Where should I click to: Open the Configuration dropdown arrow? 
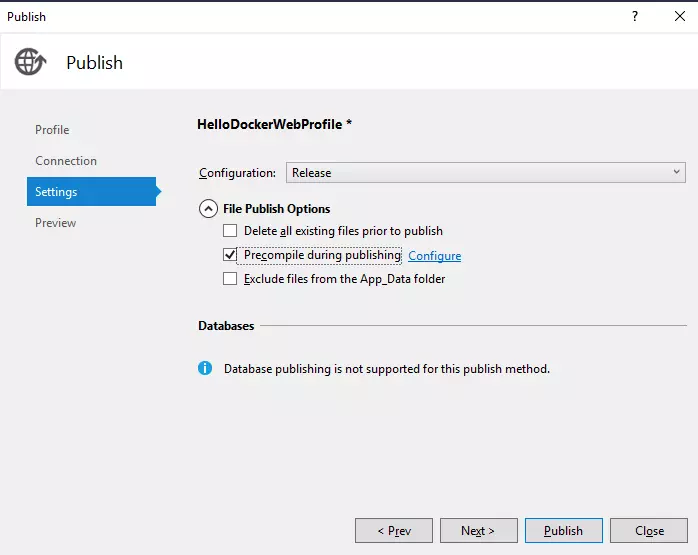tap(676, 172)
